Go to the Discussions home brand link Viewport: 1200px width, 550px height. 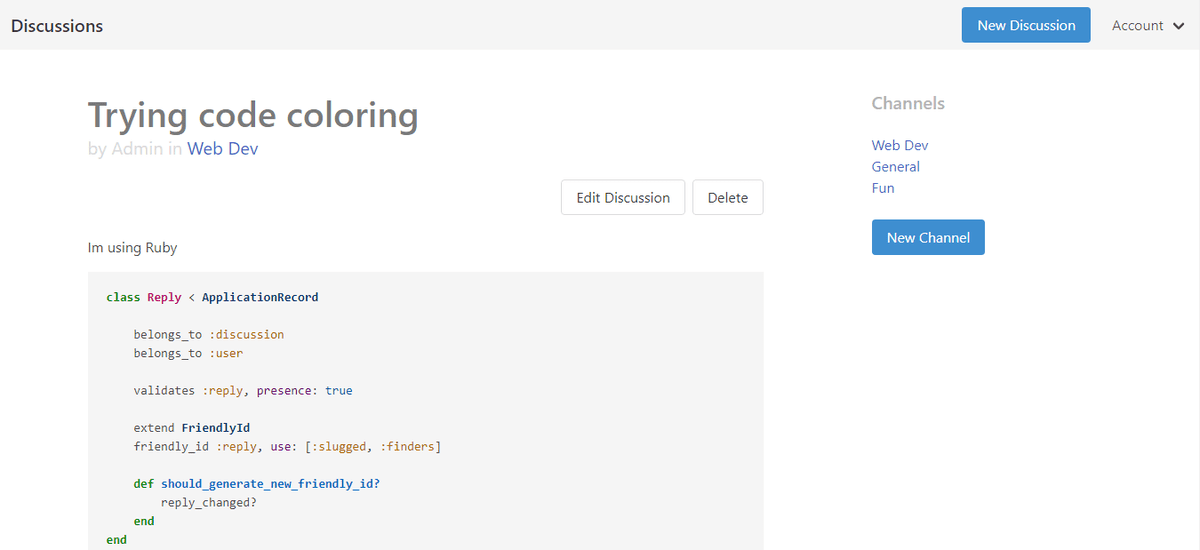(57, 26)
